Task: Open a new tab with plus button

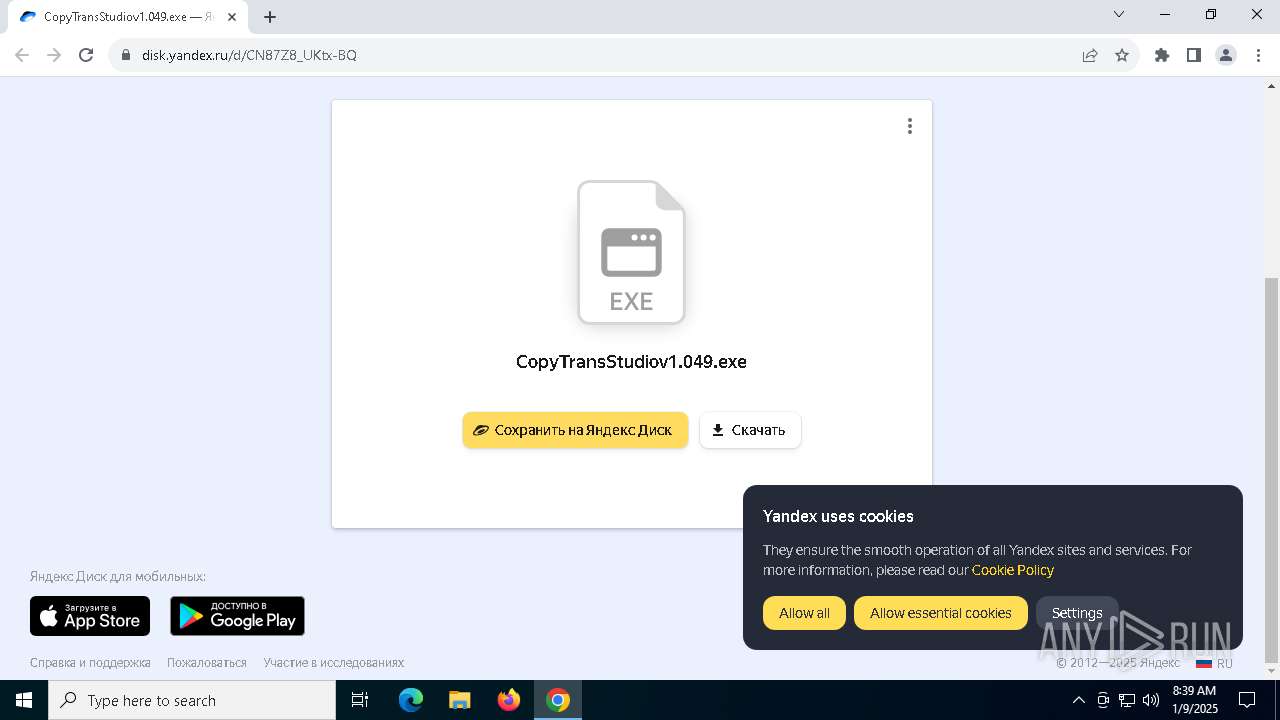Action: pyautogui.click(x=270, y=16)
